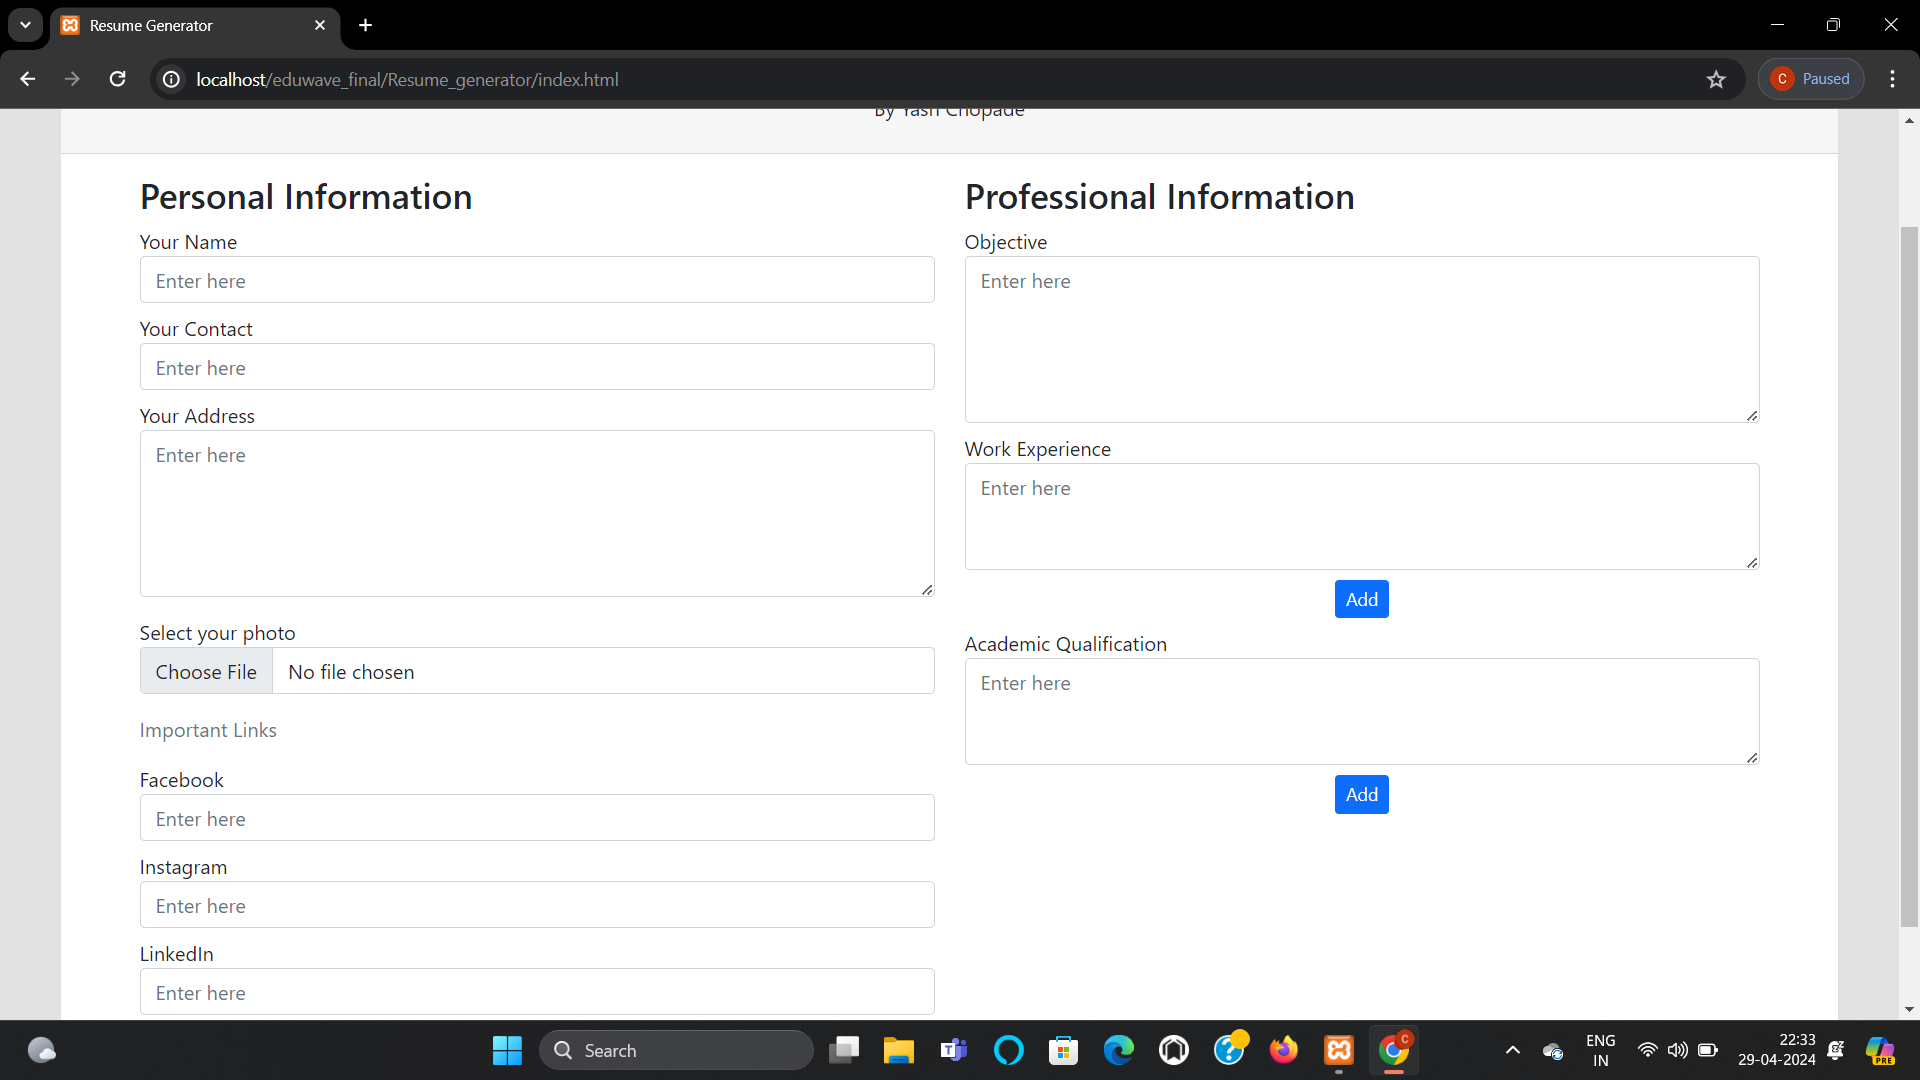
Task: Click the back navigation arrow
Action: [x=28, y=79]
